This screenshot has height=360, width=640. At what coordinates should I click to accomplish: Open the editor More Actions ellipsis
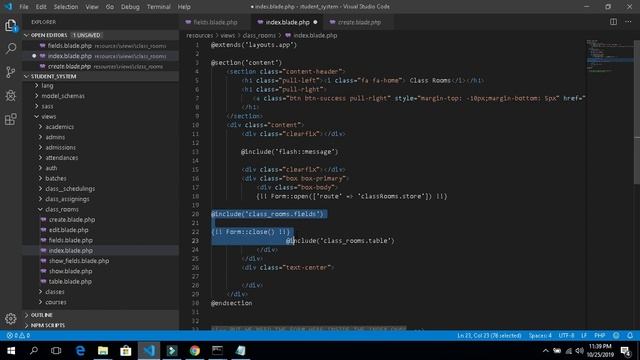click(x=628, y=22)
